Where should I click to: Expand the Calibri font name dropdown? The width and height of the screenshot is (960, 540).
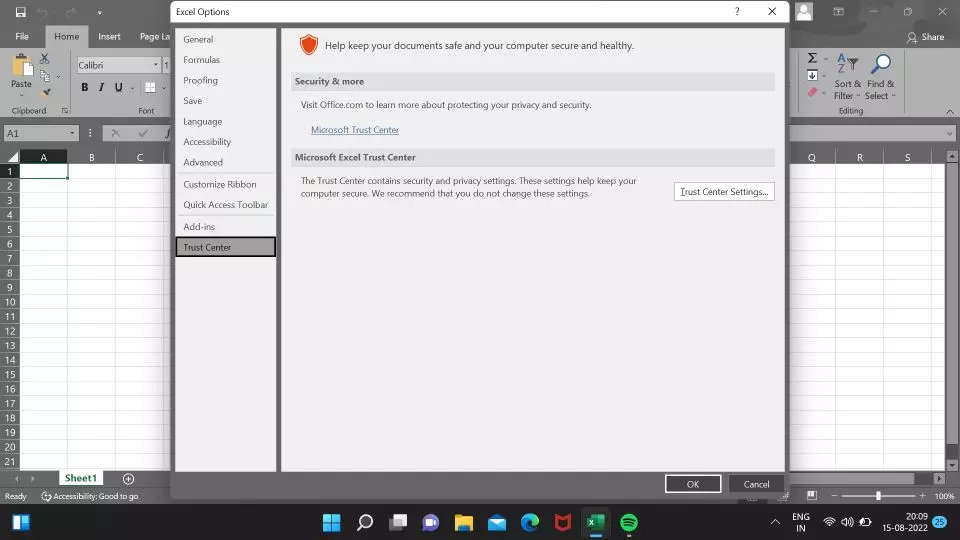click(x=156, y=65)
